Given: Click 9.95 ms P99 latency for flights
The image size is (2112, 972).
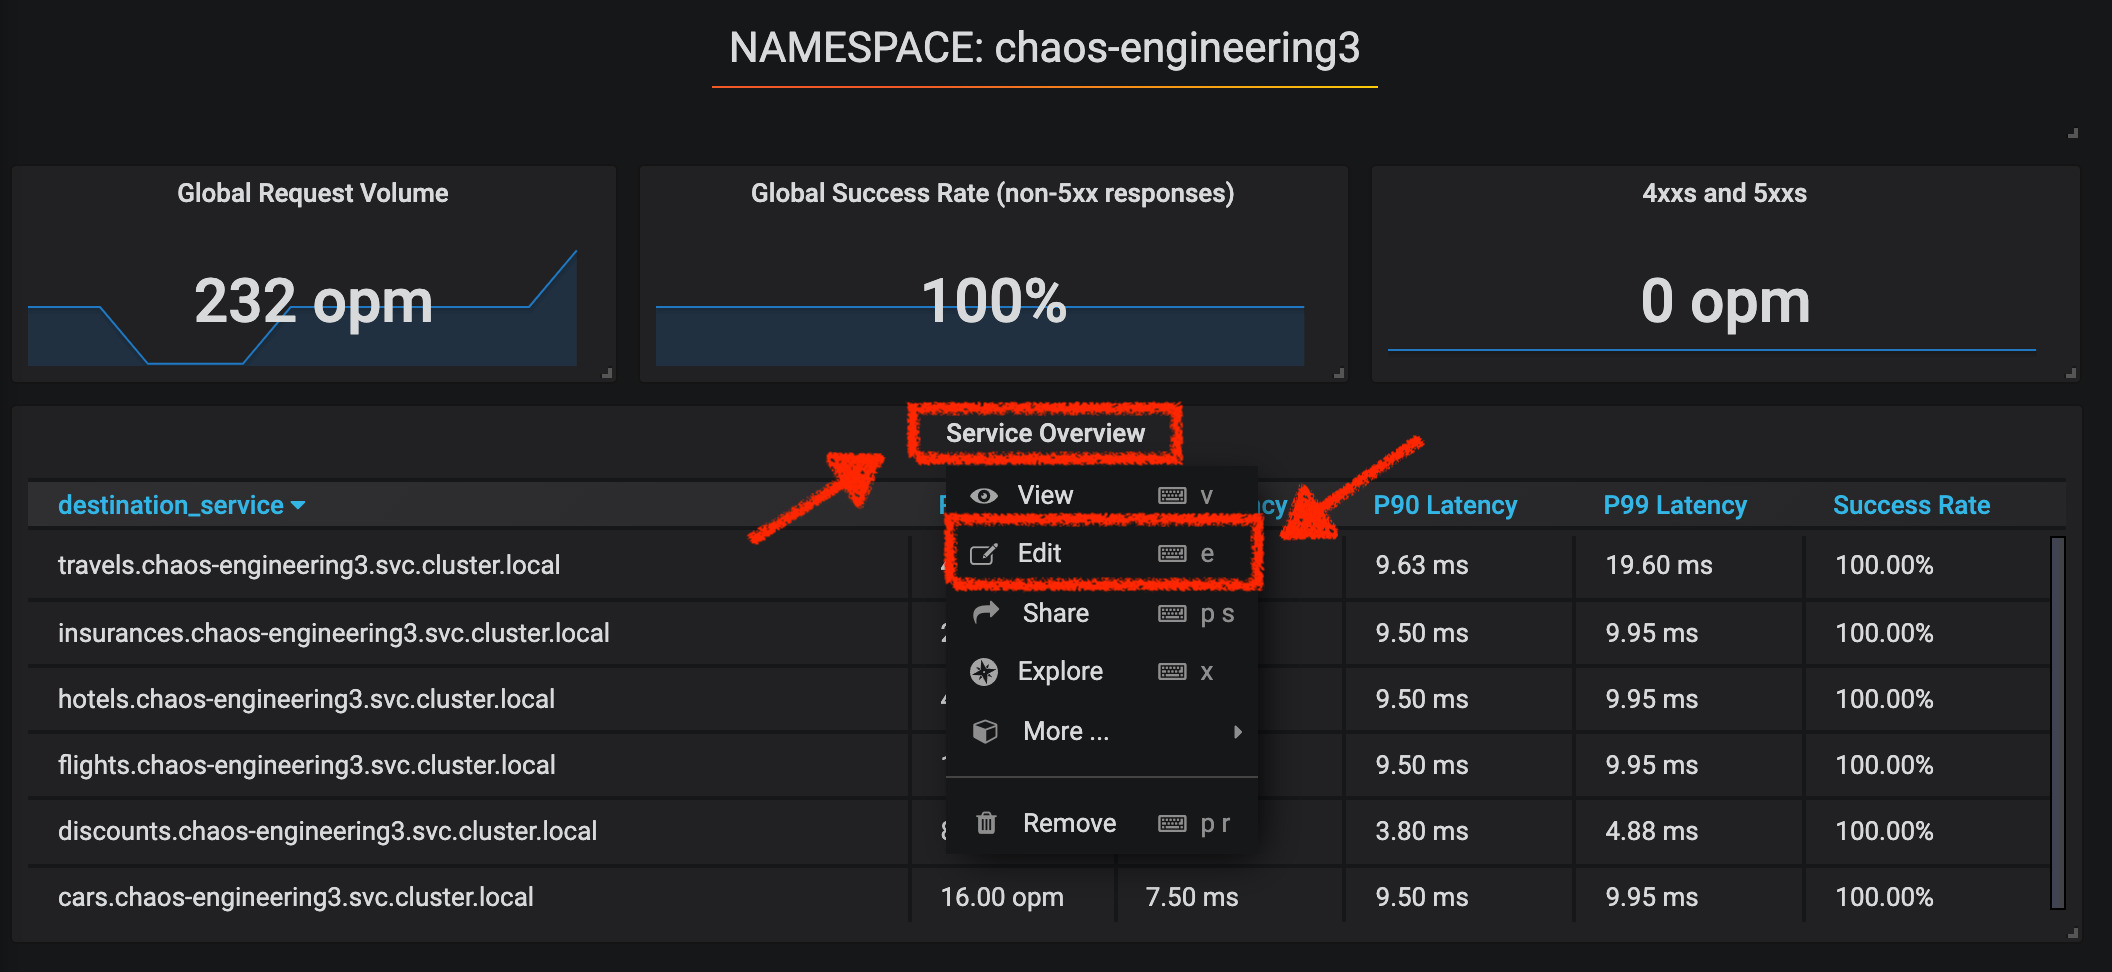Looking at the screenshot, I should coord(1652,765).
